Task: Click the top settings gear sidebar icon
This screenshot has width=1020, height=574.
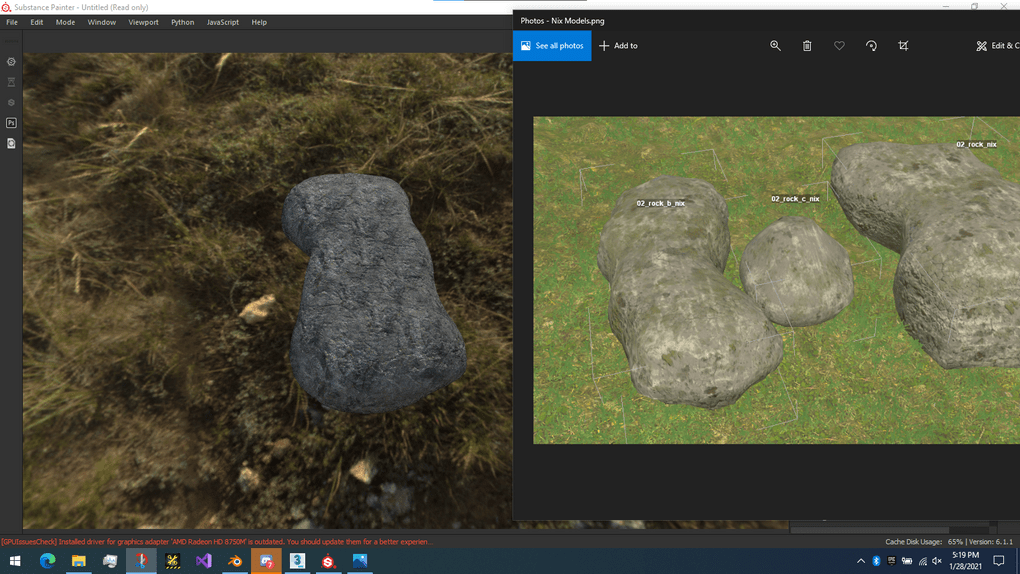Action: (11, 62)
